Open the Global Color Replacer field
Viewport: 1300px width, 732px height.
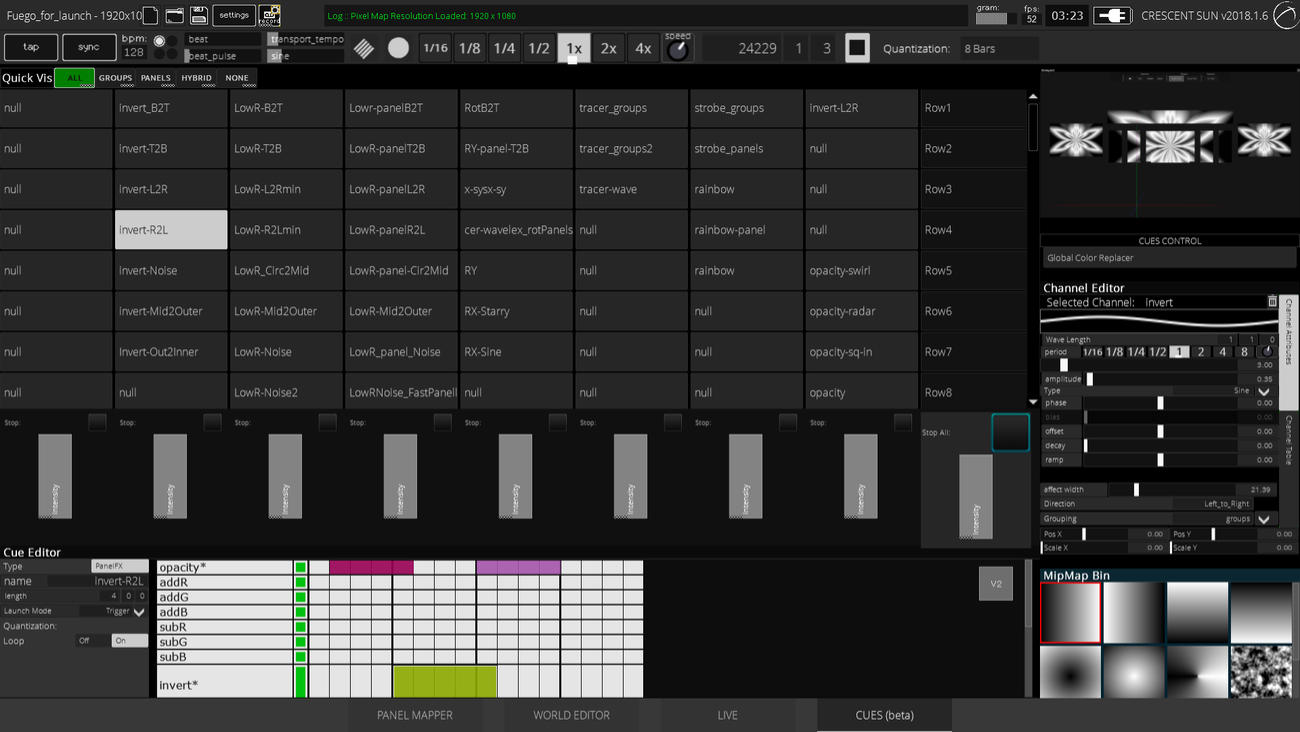(x=1168, y=258)
